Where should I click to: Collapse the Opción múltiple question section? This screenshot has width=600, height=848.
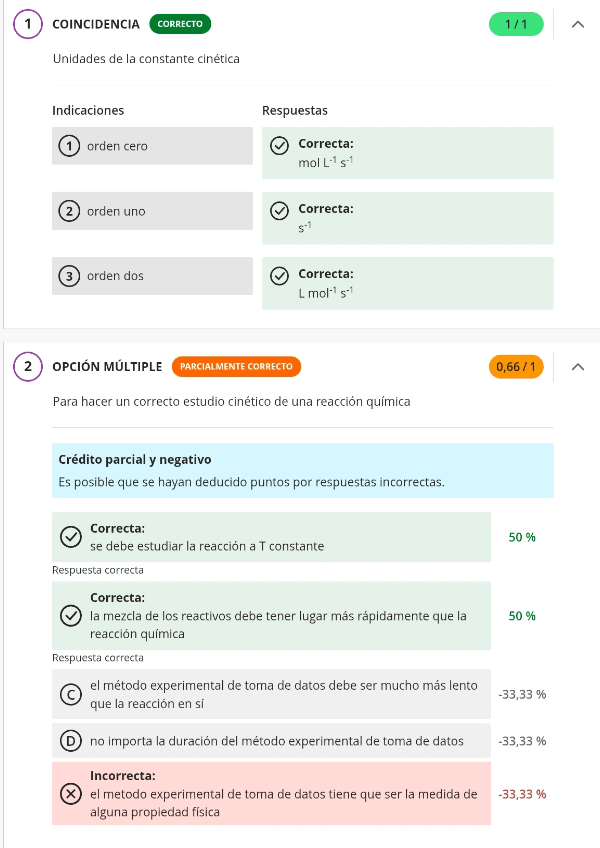point(577,367)
